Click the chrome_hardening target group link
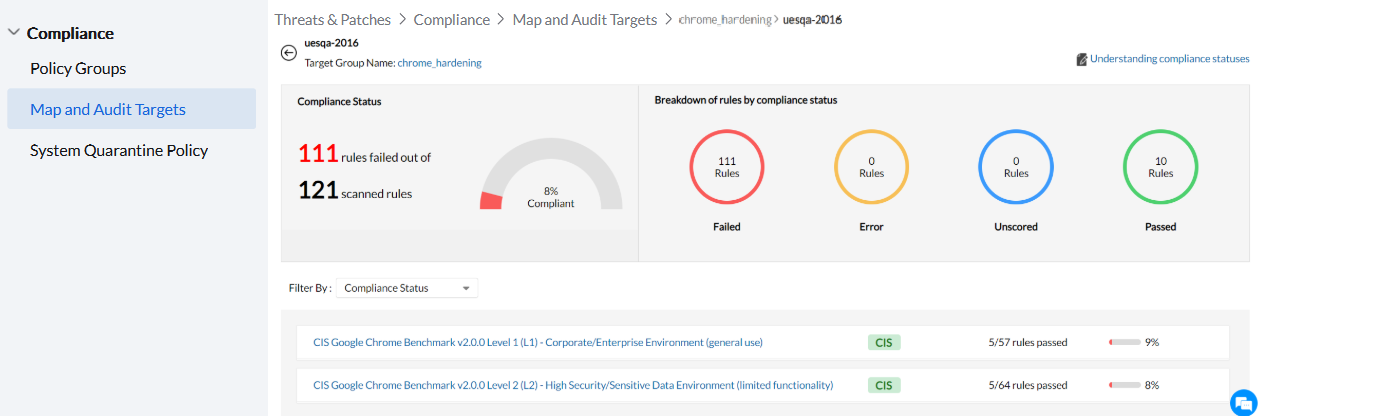 439,63
